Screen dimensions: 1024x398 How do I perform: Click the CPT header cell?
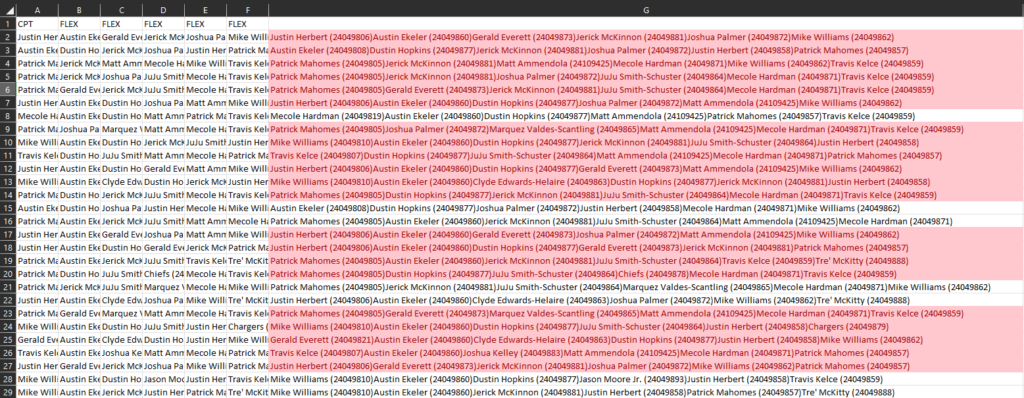(x=37, y=24)
